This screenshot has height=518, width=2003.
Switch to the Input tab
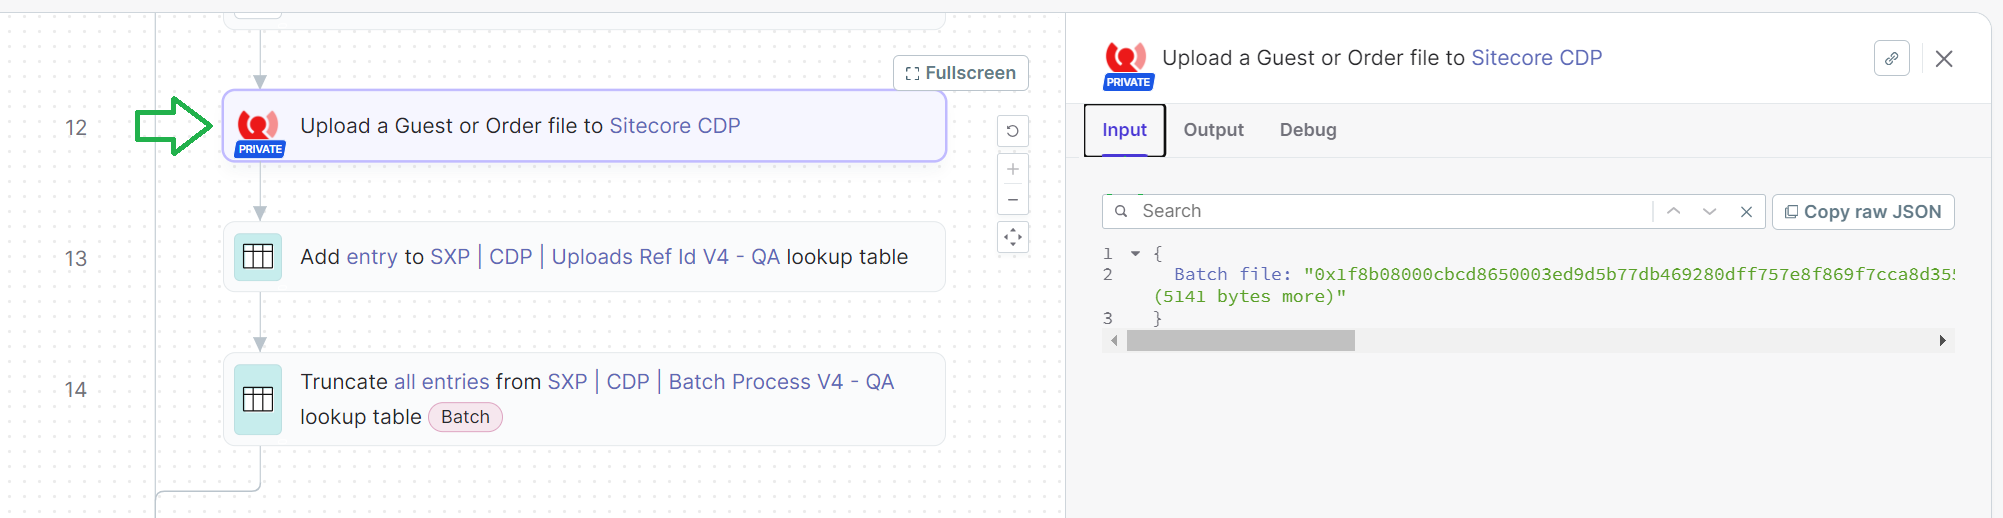1125,130
